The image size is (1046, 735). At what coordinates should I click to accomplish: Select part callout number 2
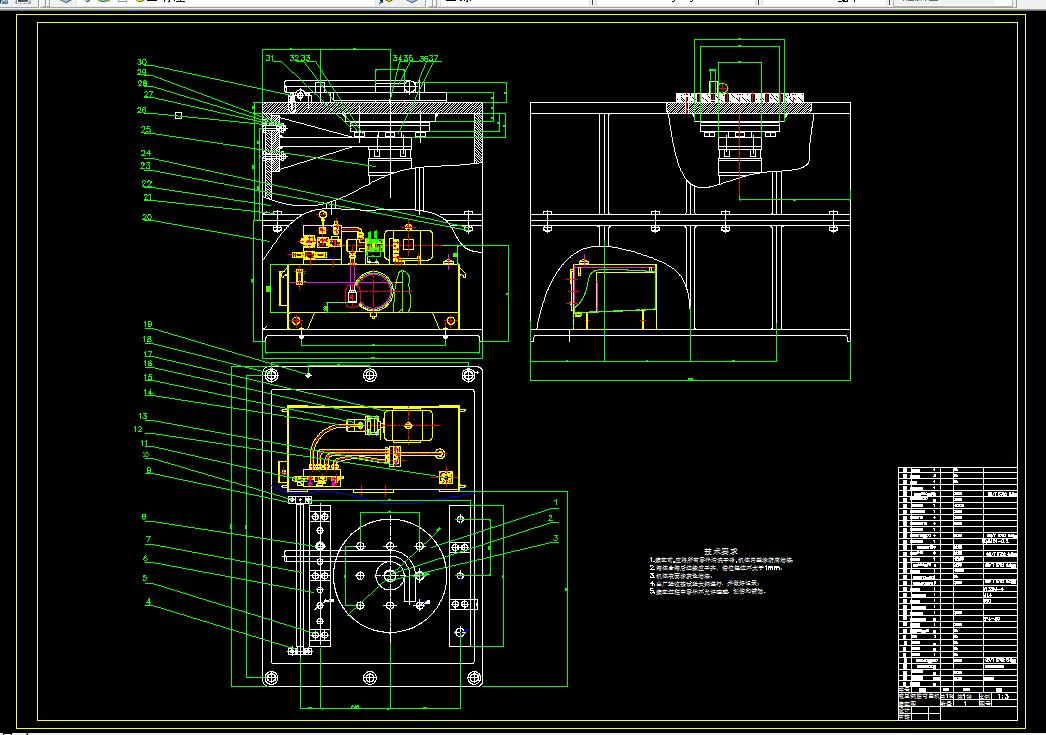550,518
